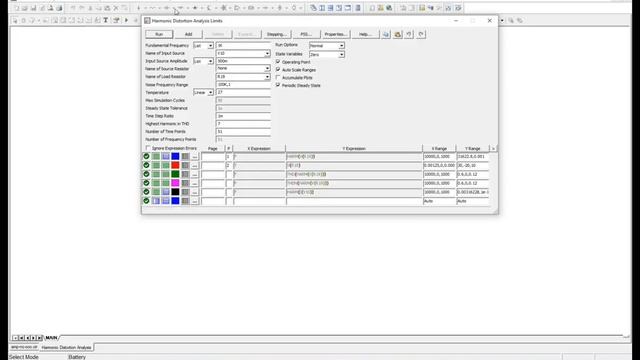Open the magenta curve color swatch
Screen dimensions: 640x360
(x=176, y=183)
